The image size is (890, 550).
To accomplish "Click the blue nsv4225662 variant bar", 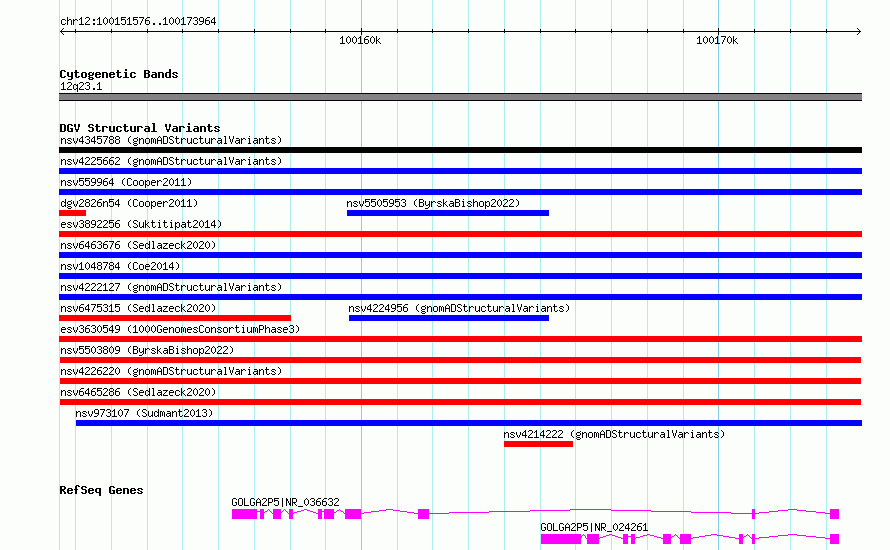I will tap(460, 171).
